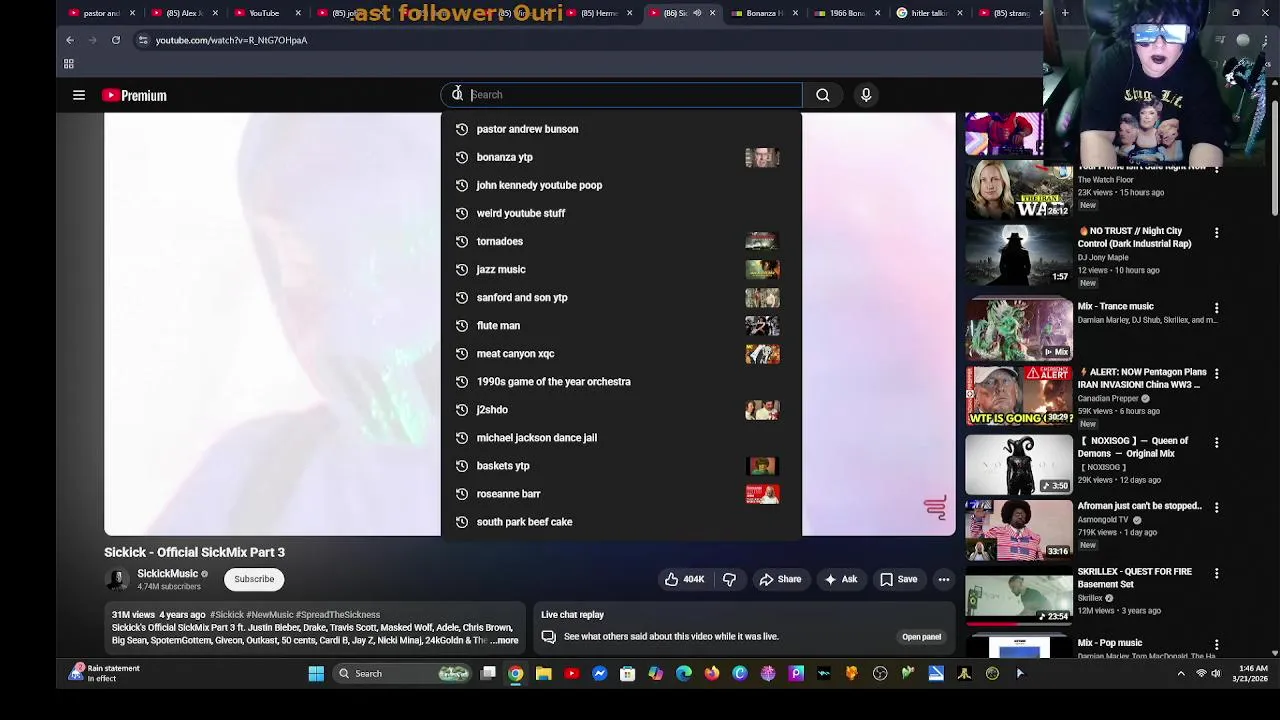Choose 'flute man' search suggestion
Image resolution: width=1280 pixels, height=720 pixels.
click(621, 325)
